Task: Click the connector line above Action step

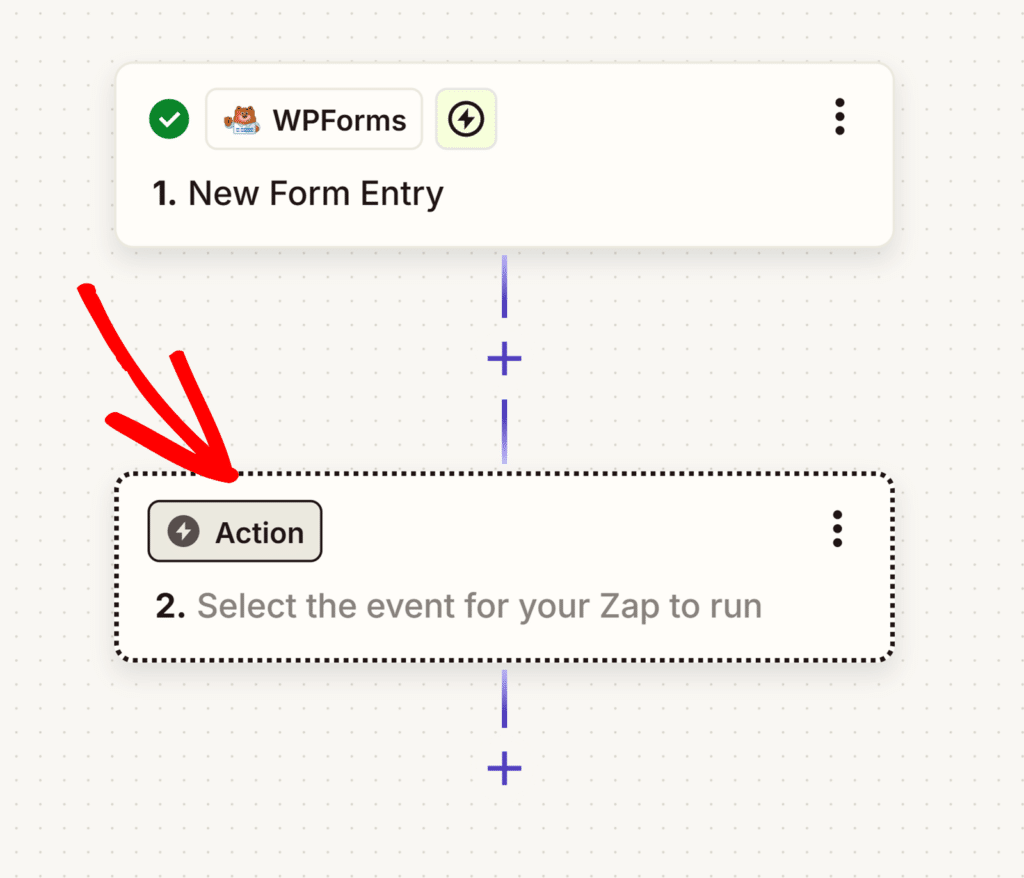Action: pyautogui.click(x=504, y=432)
